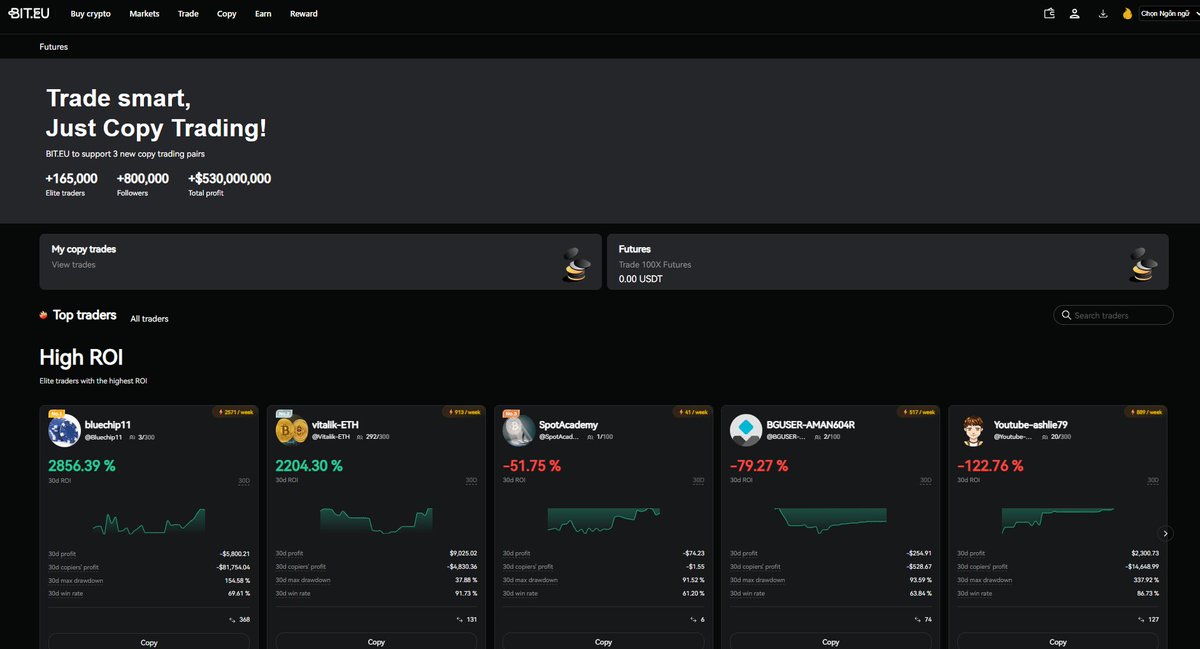Click the gold coins icon in Futures card
This screenshot has width=1200, height=649.
coord(1143,265)
